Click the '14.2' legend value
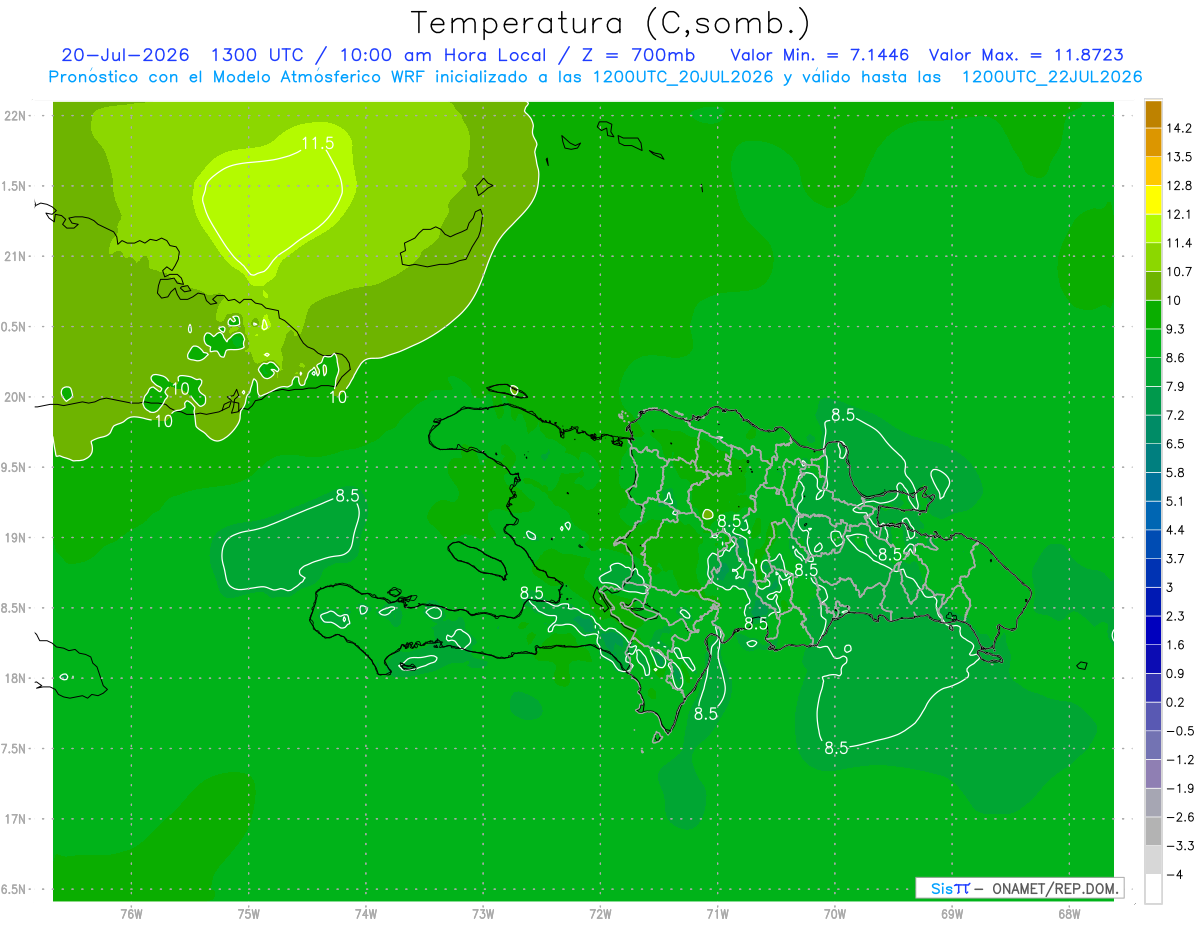 point(1179,128)
